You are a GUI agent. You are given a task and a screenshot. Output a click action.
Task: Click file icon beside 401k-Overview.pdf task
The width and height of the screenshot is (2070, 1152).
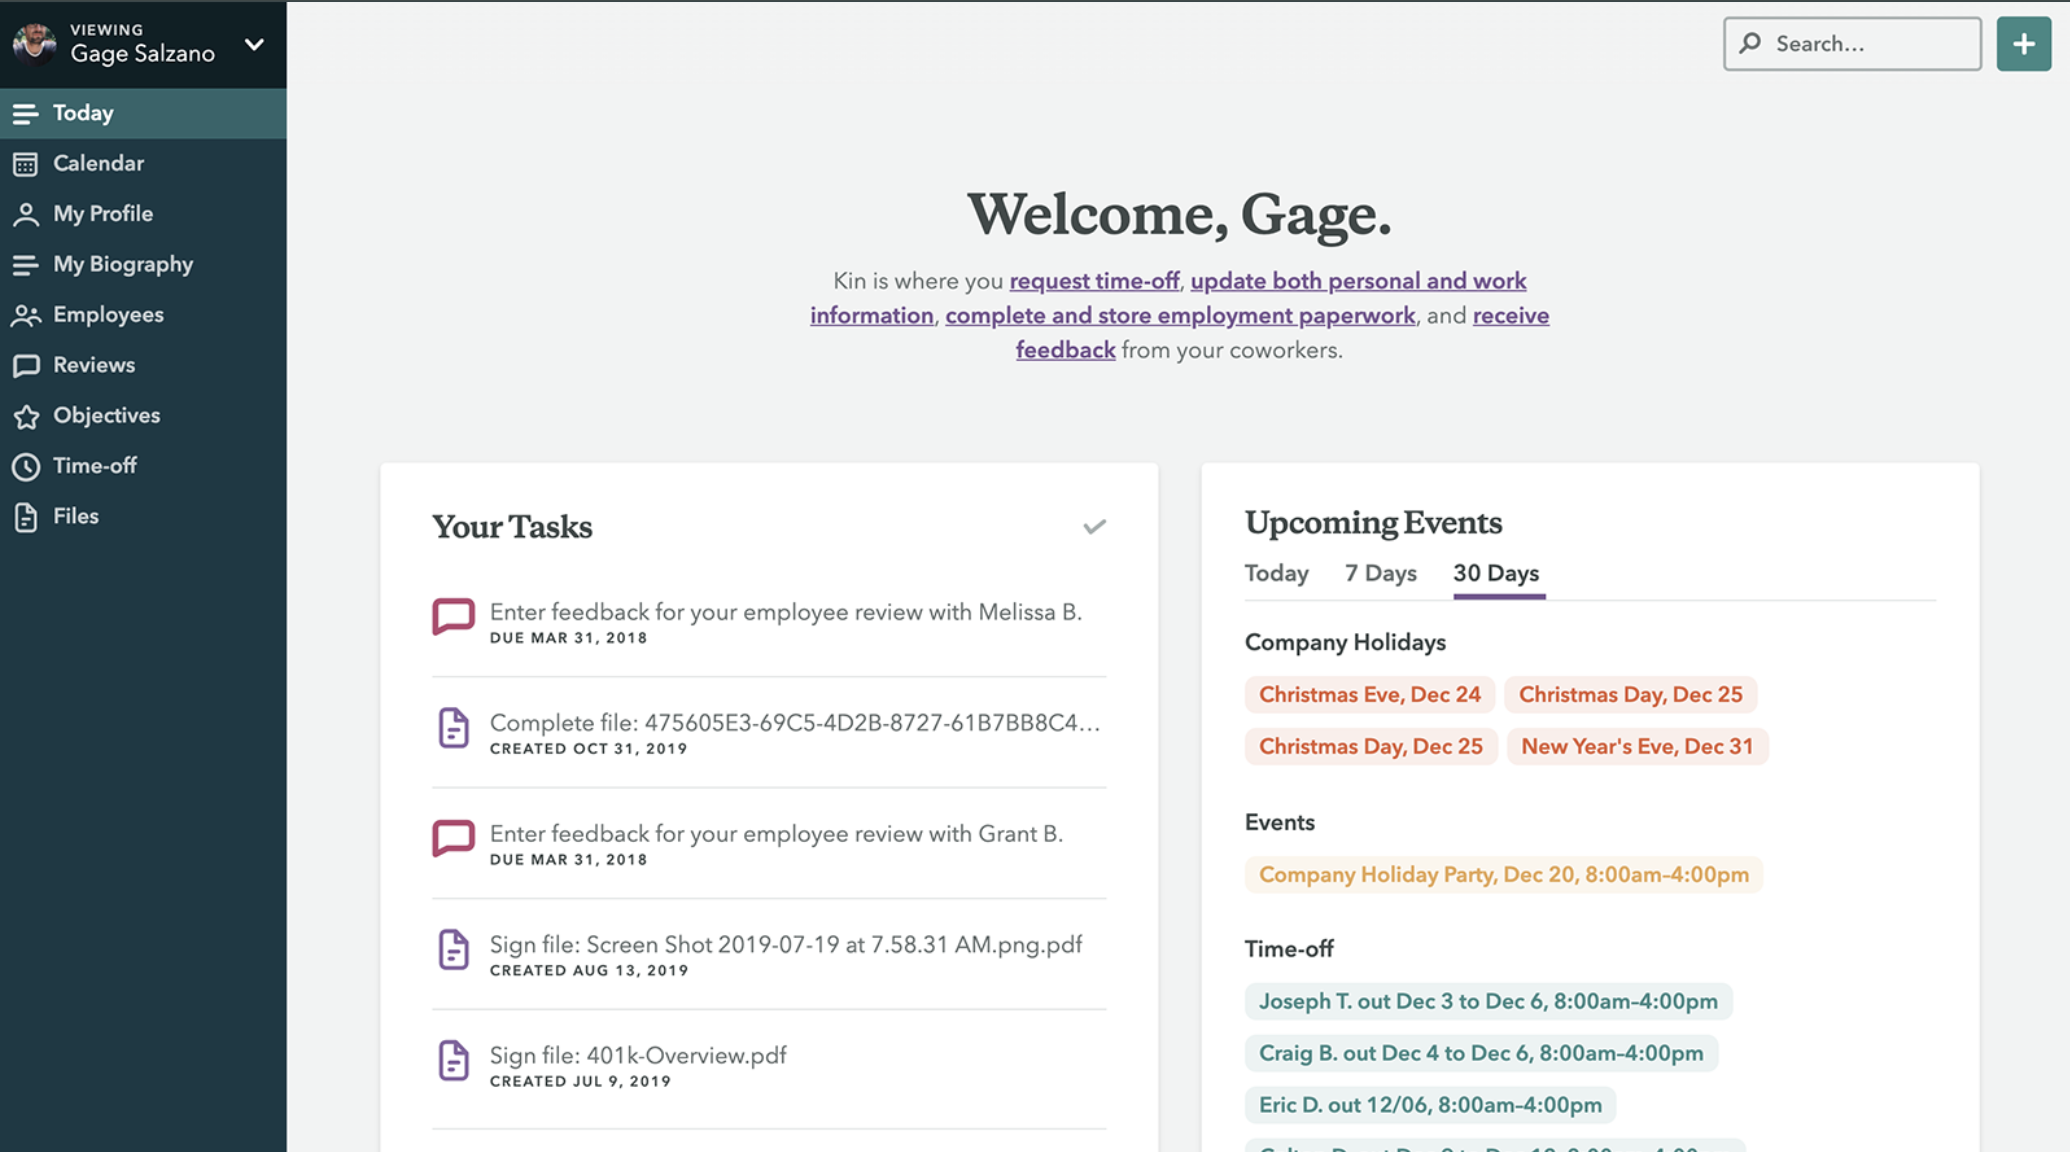pyautogui.click(x=453, y=1060)
